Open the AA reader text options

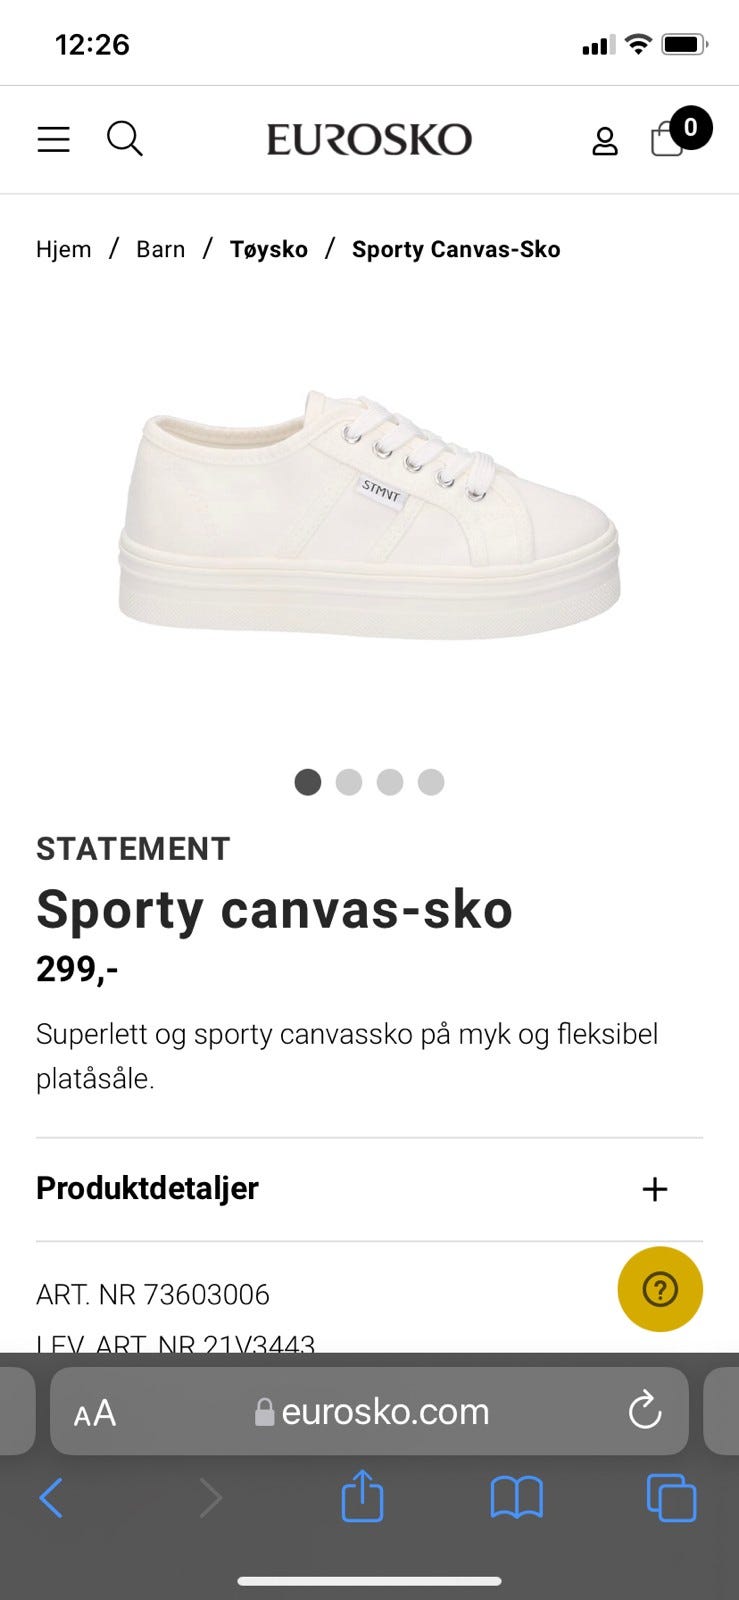[95, 1413]
